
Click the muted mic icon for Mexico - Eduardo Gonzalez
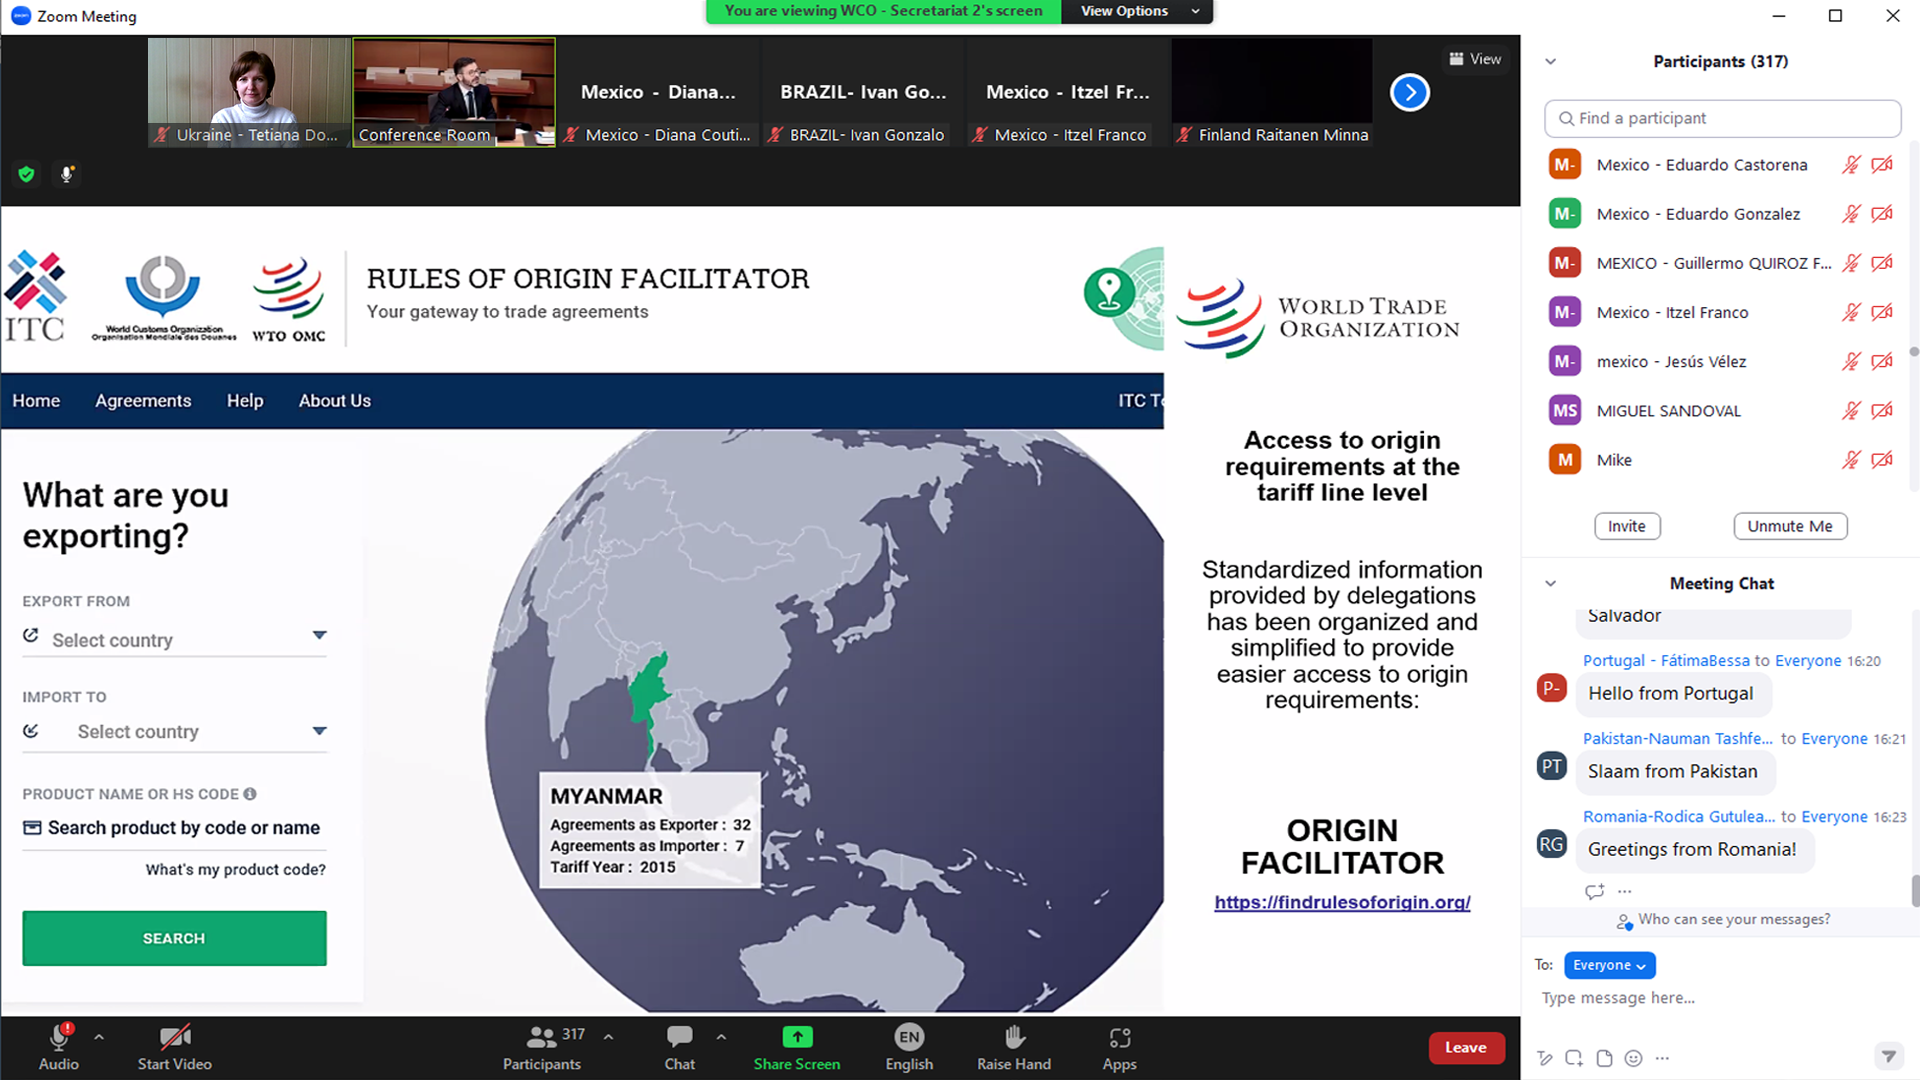coord(1851,214)
